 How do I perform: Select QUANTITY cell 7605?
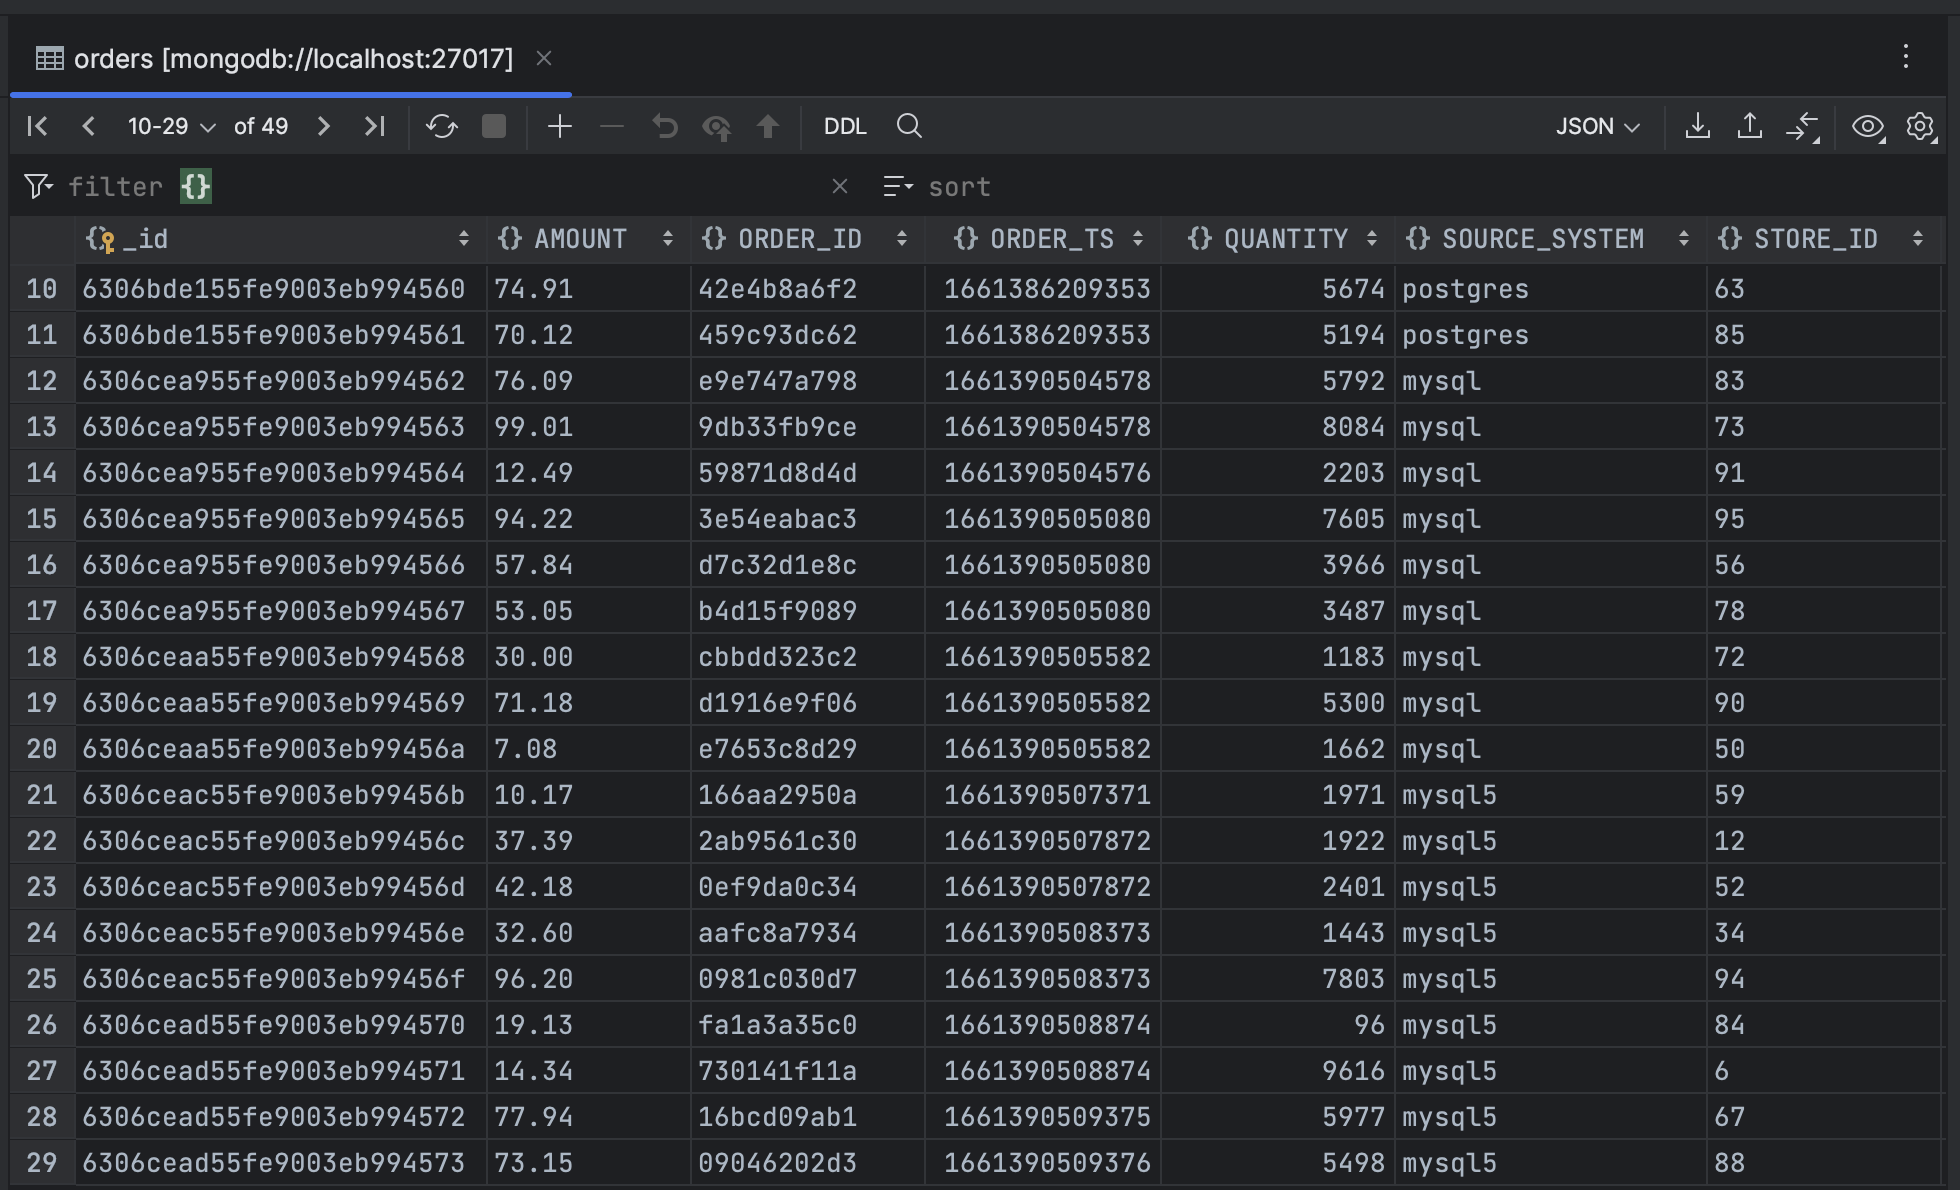(1278, 519)
